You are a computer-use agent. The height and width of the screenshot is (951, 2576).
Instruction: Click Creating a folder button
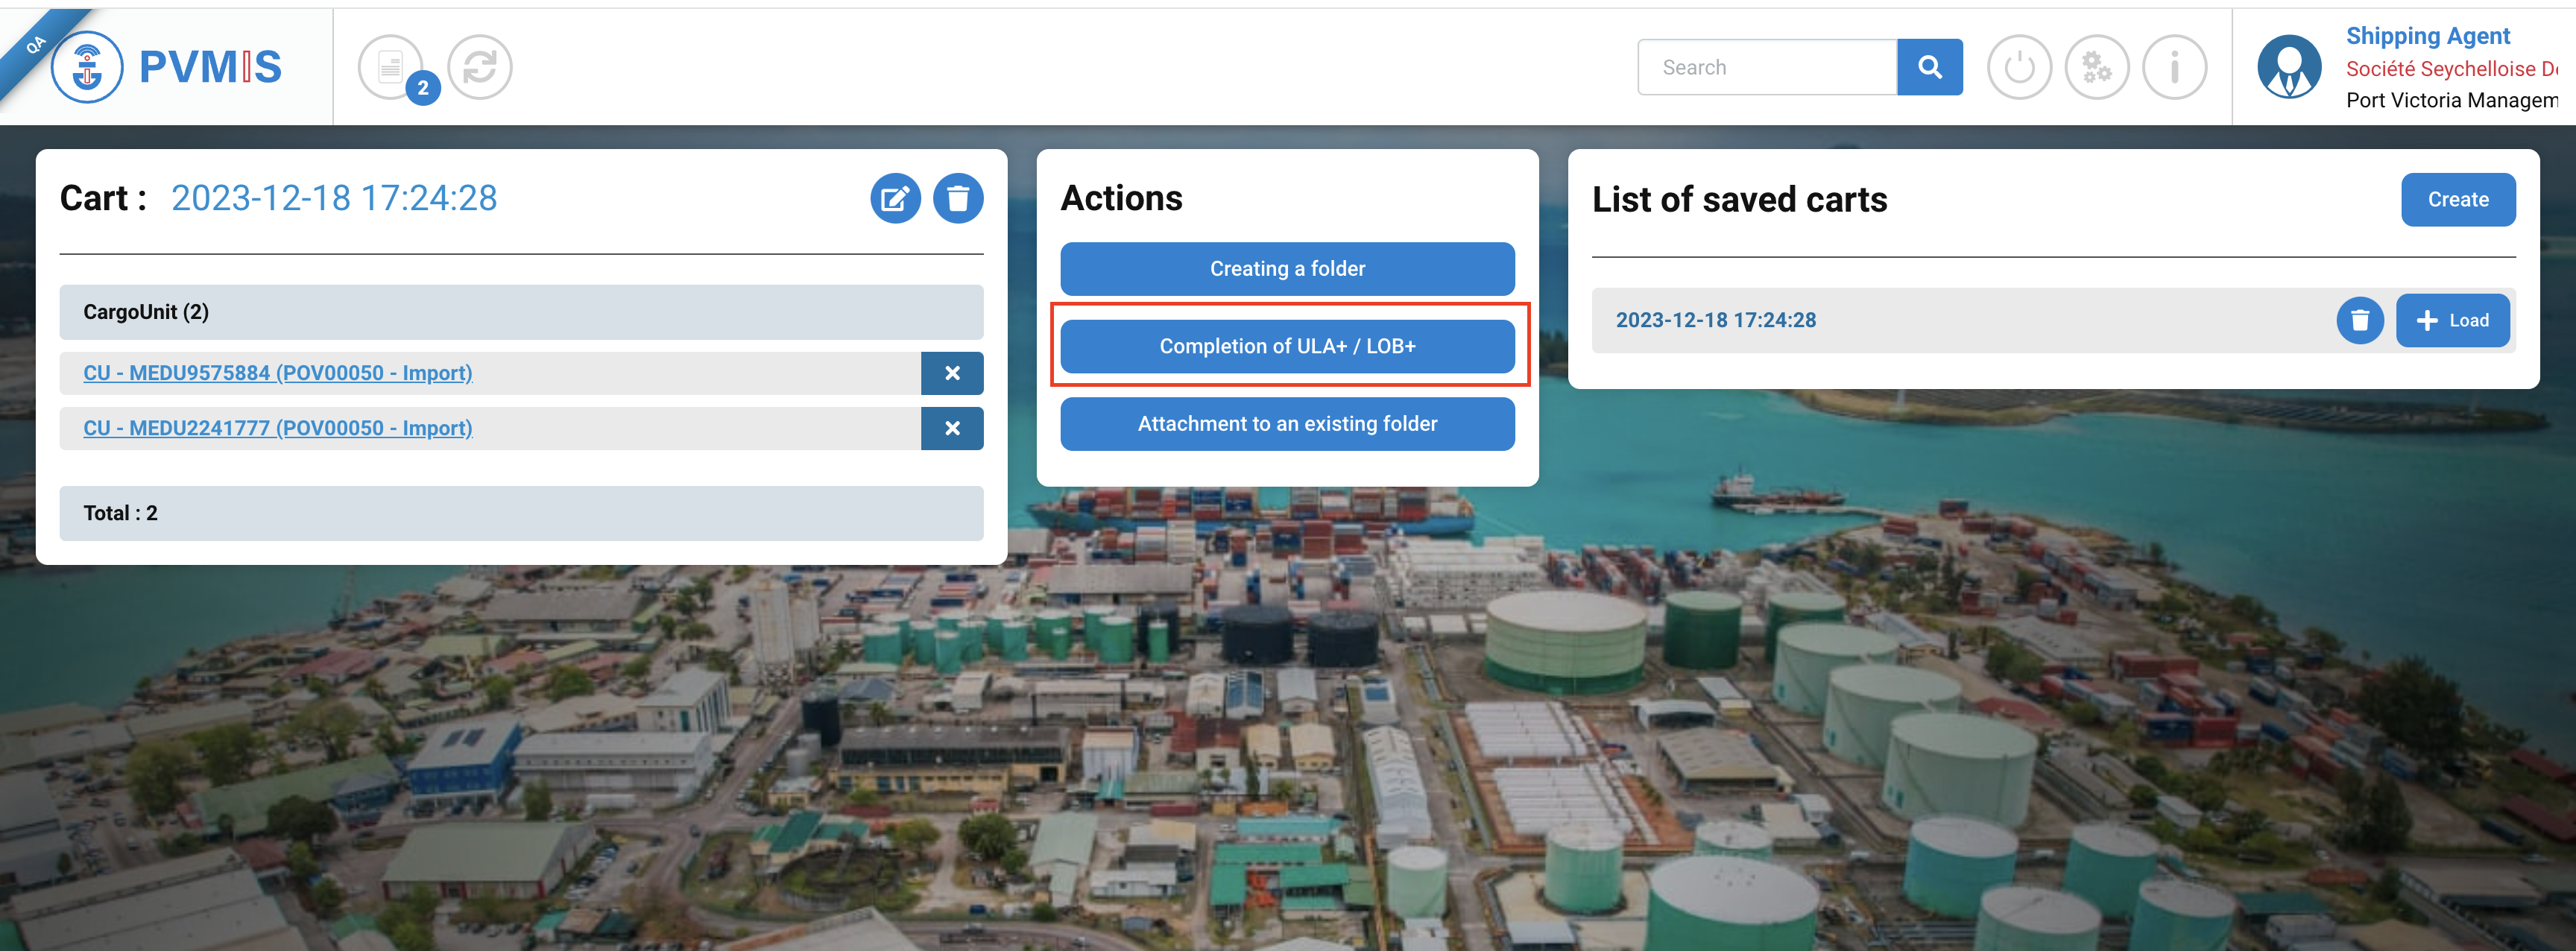[1287, 268]
